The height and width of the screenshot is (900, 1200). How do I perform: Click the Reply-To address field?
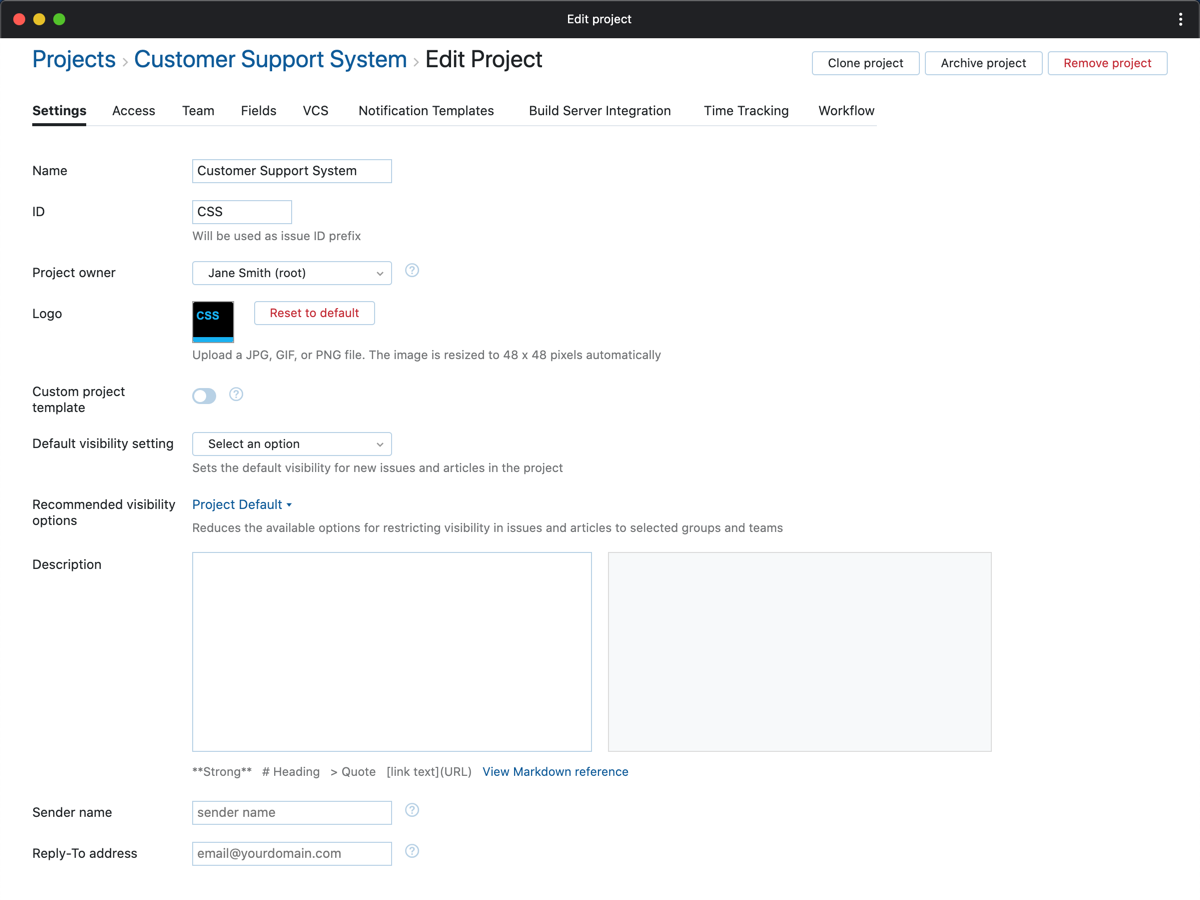292,854
